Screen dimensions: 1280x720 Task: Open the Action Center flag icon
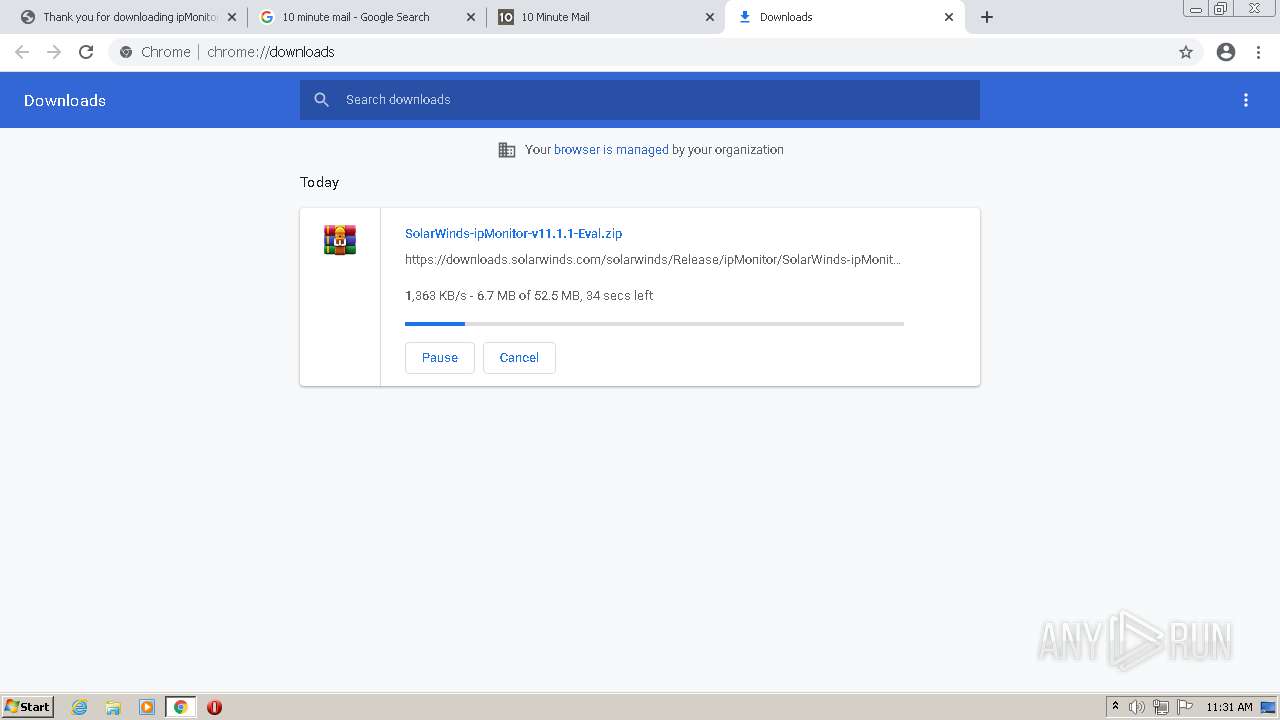point(1185,707)
